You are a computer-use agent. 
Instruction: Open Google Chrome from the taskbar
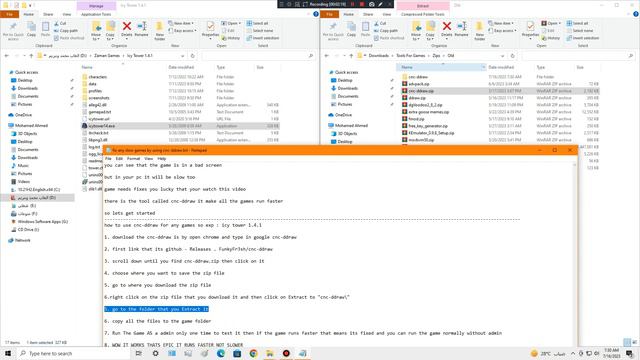[253, 353]
